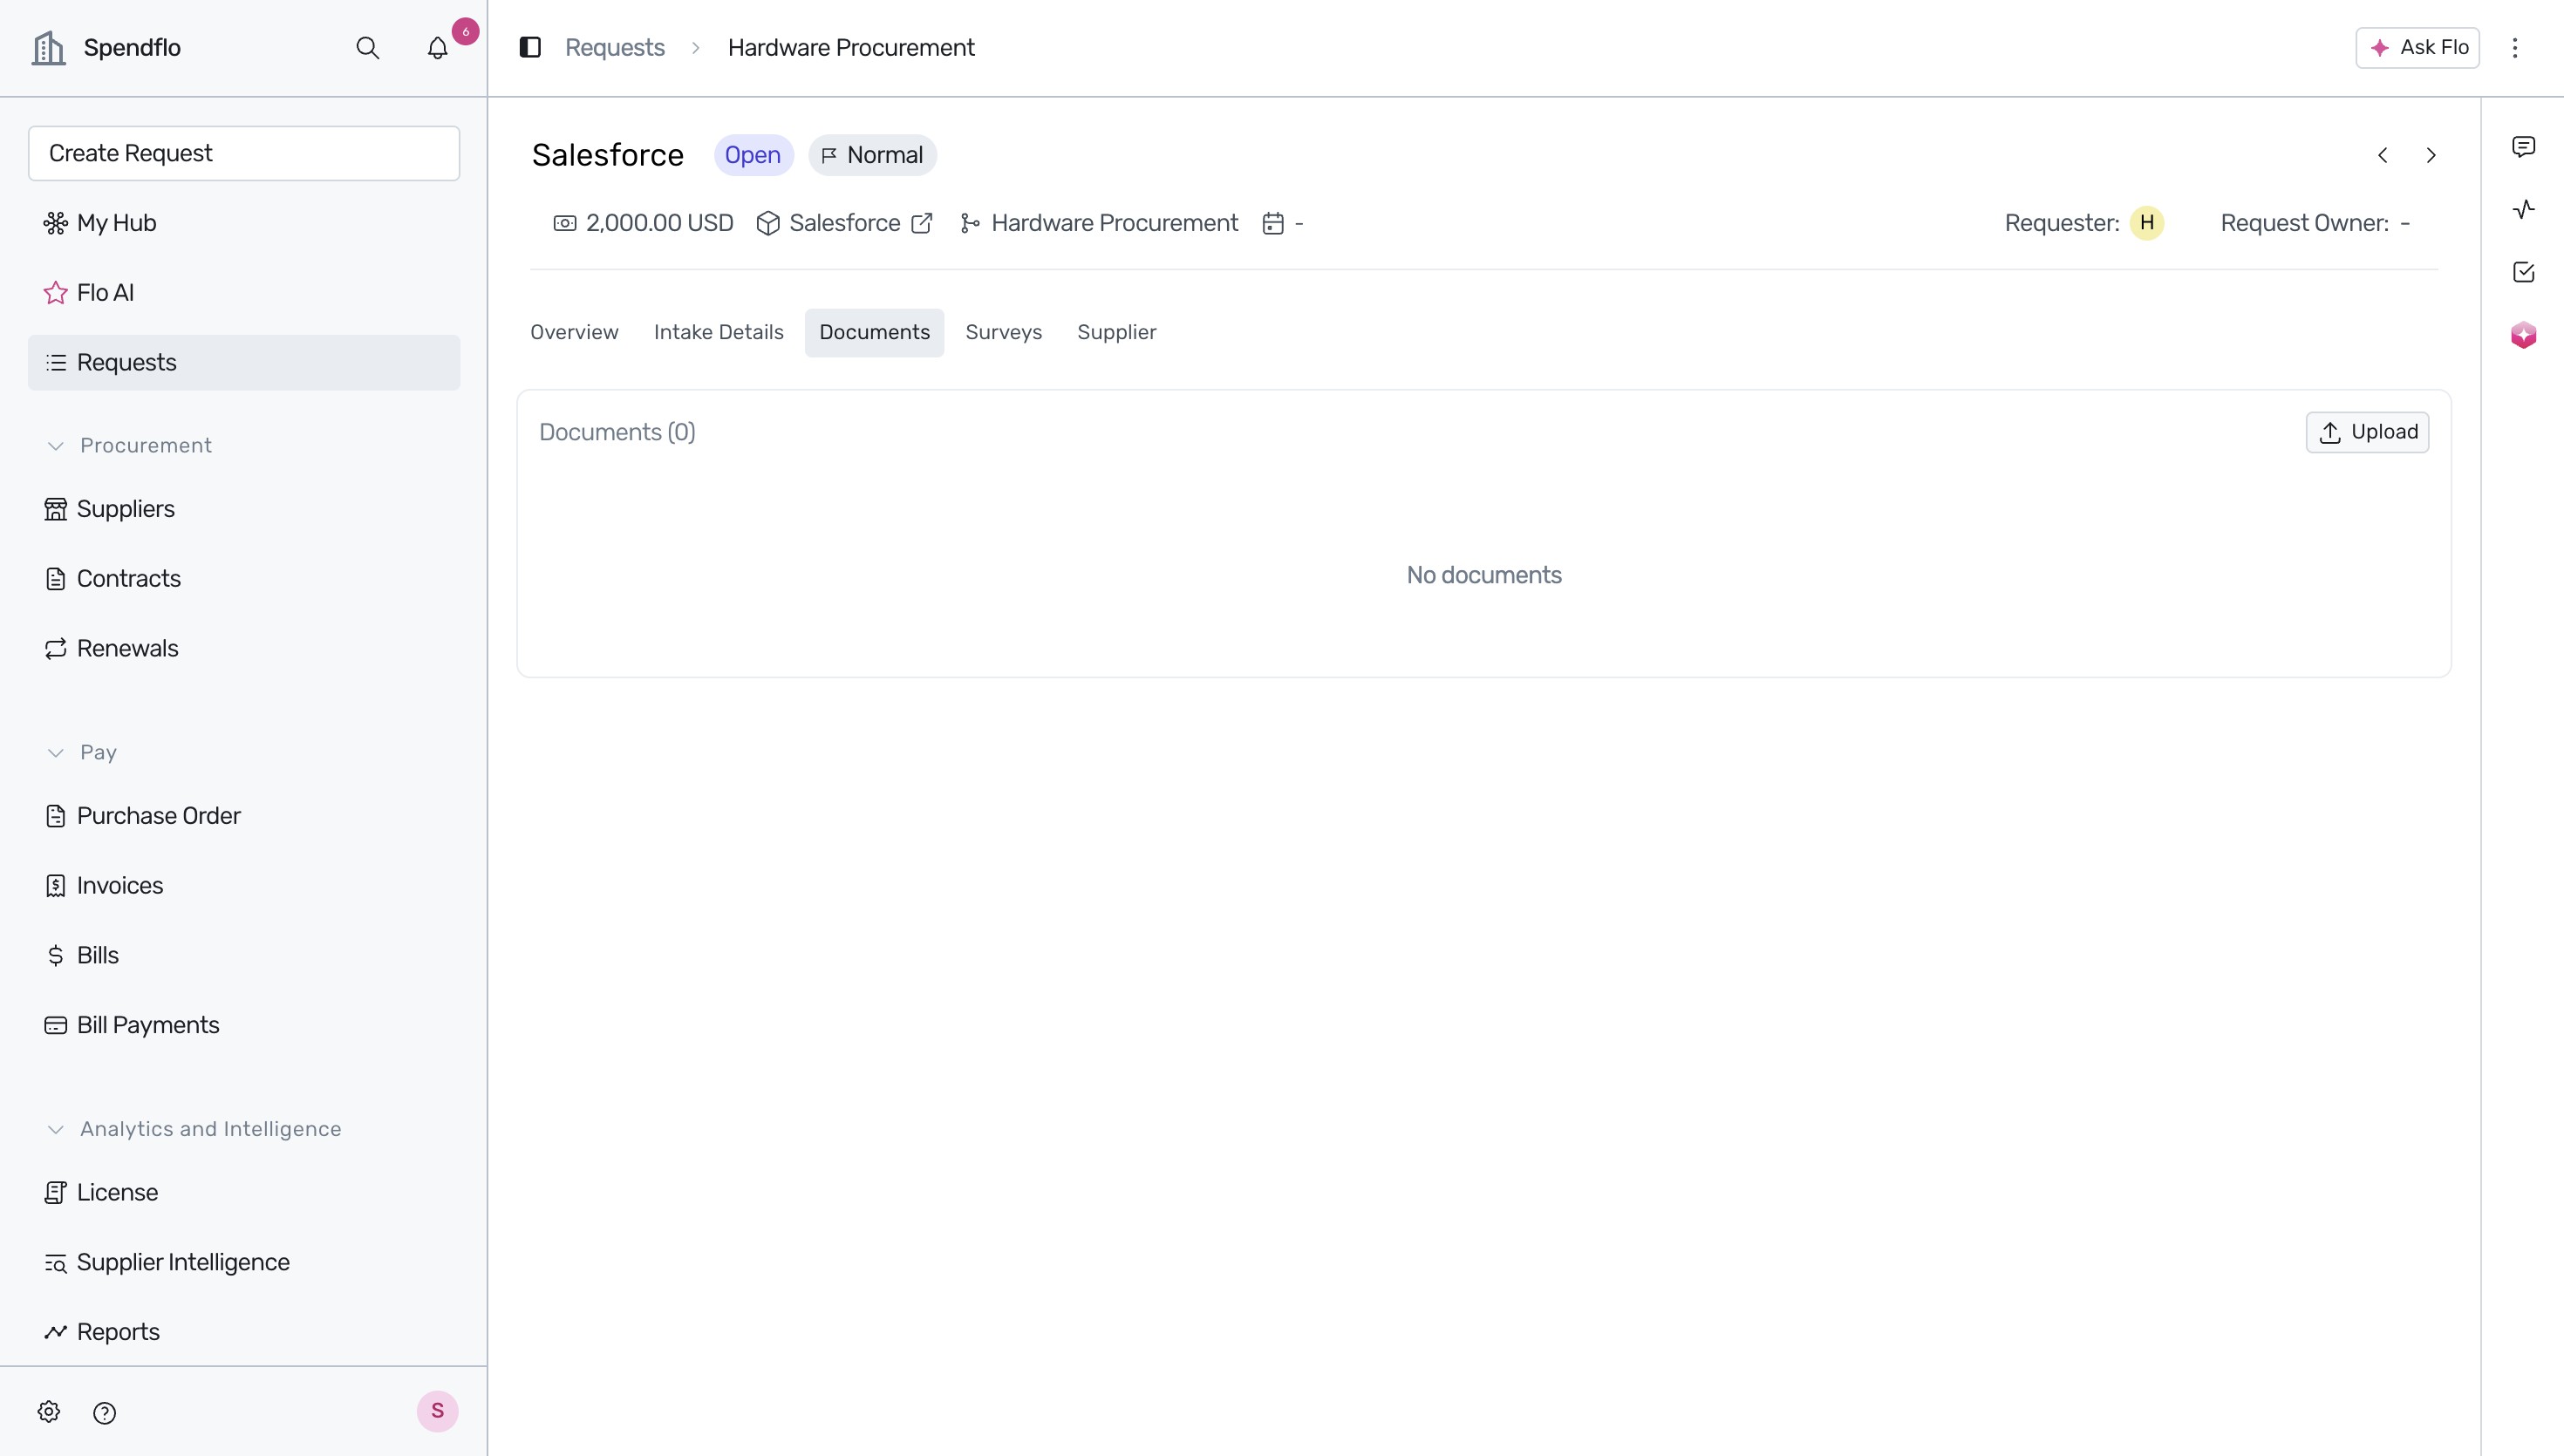Open My Hub in sidebar

[244, 223]
